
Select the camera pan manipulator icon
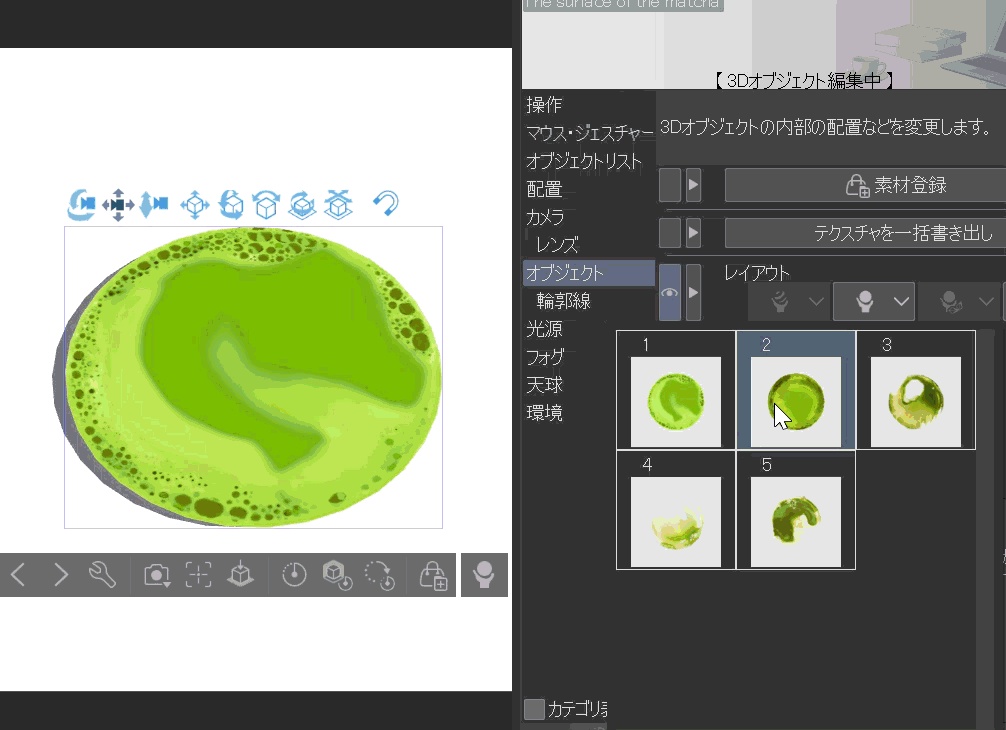(118, 205)
